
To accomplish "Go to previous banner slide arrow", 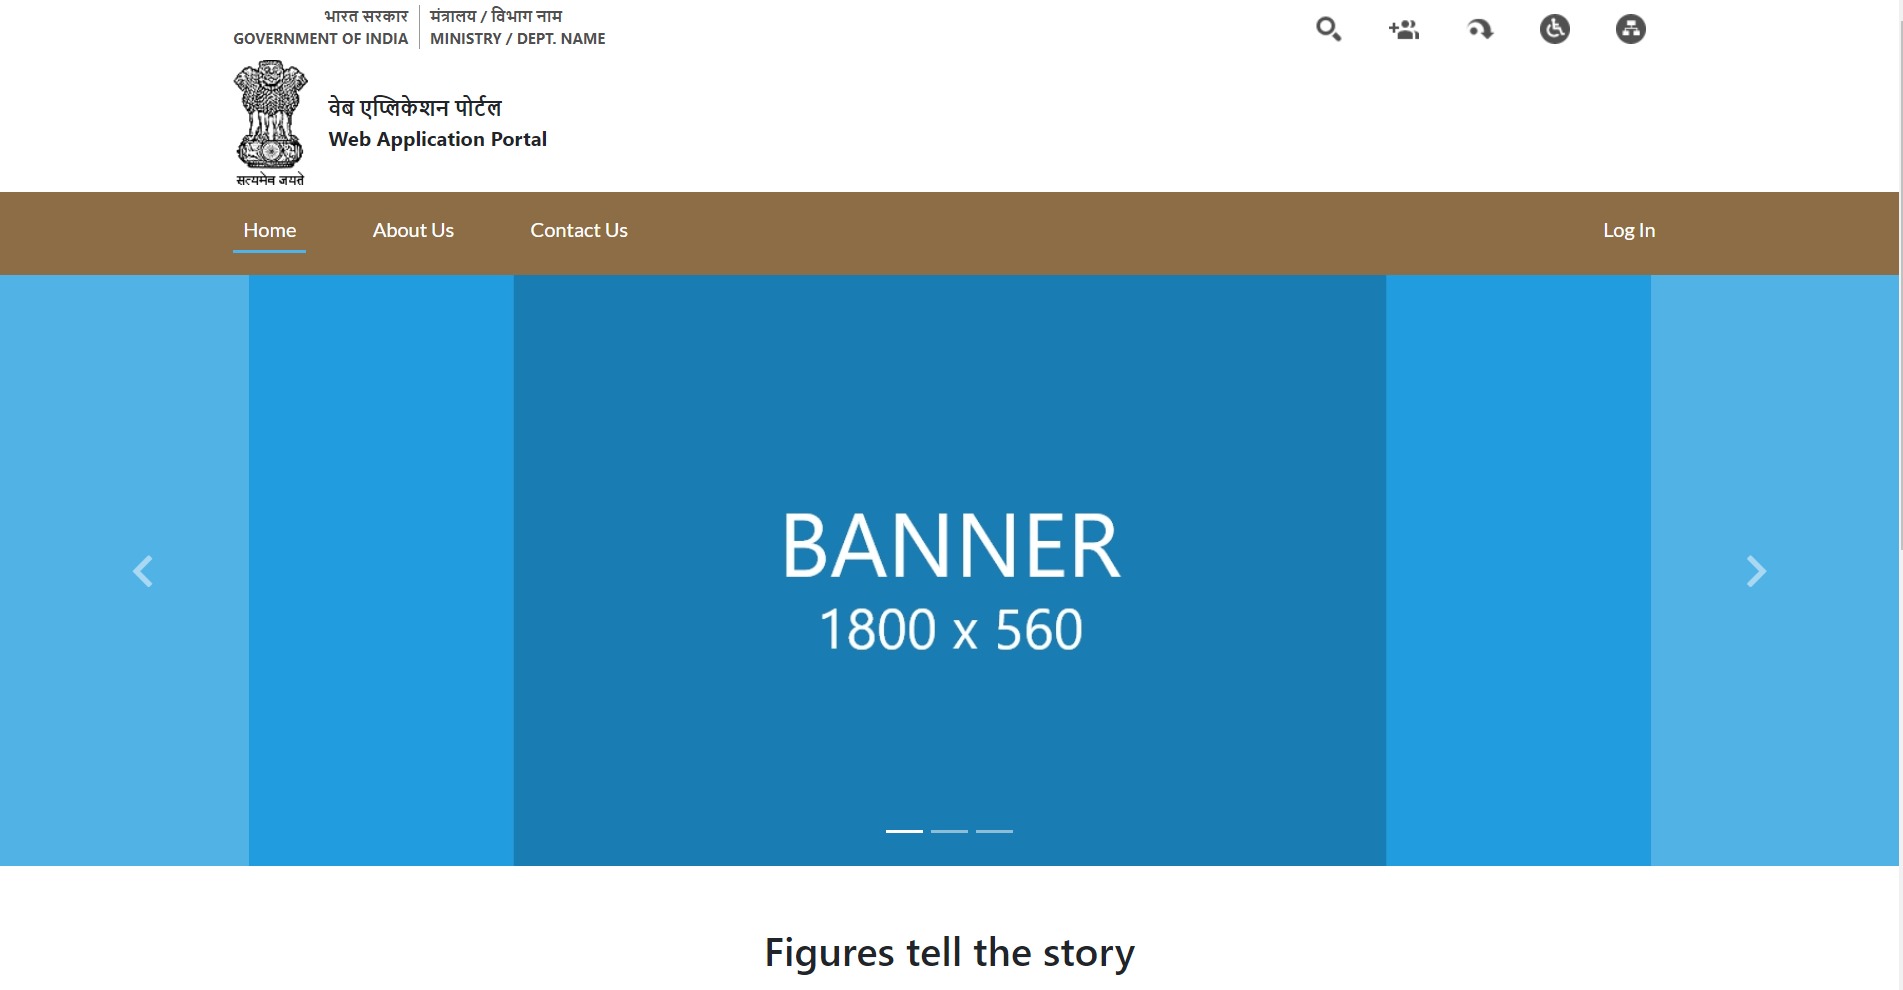I will (x=143, y=571).
